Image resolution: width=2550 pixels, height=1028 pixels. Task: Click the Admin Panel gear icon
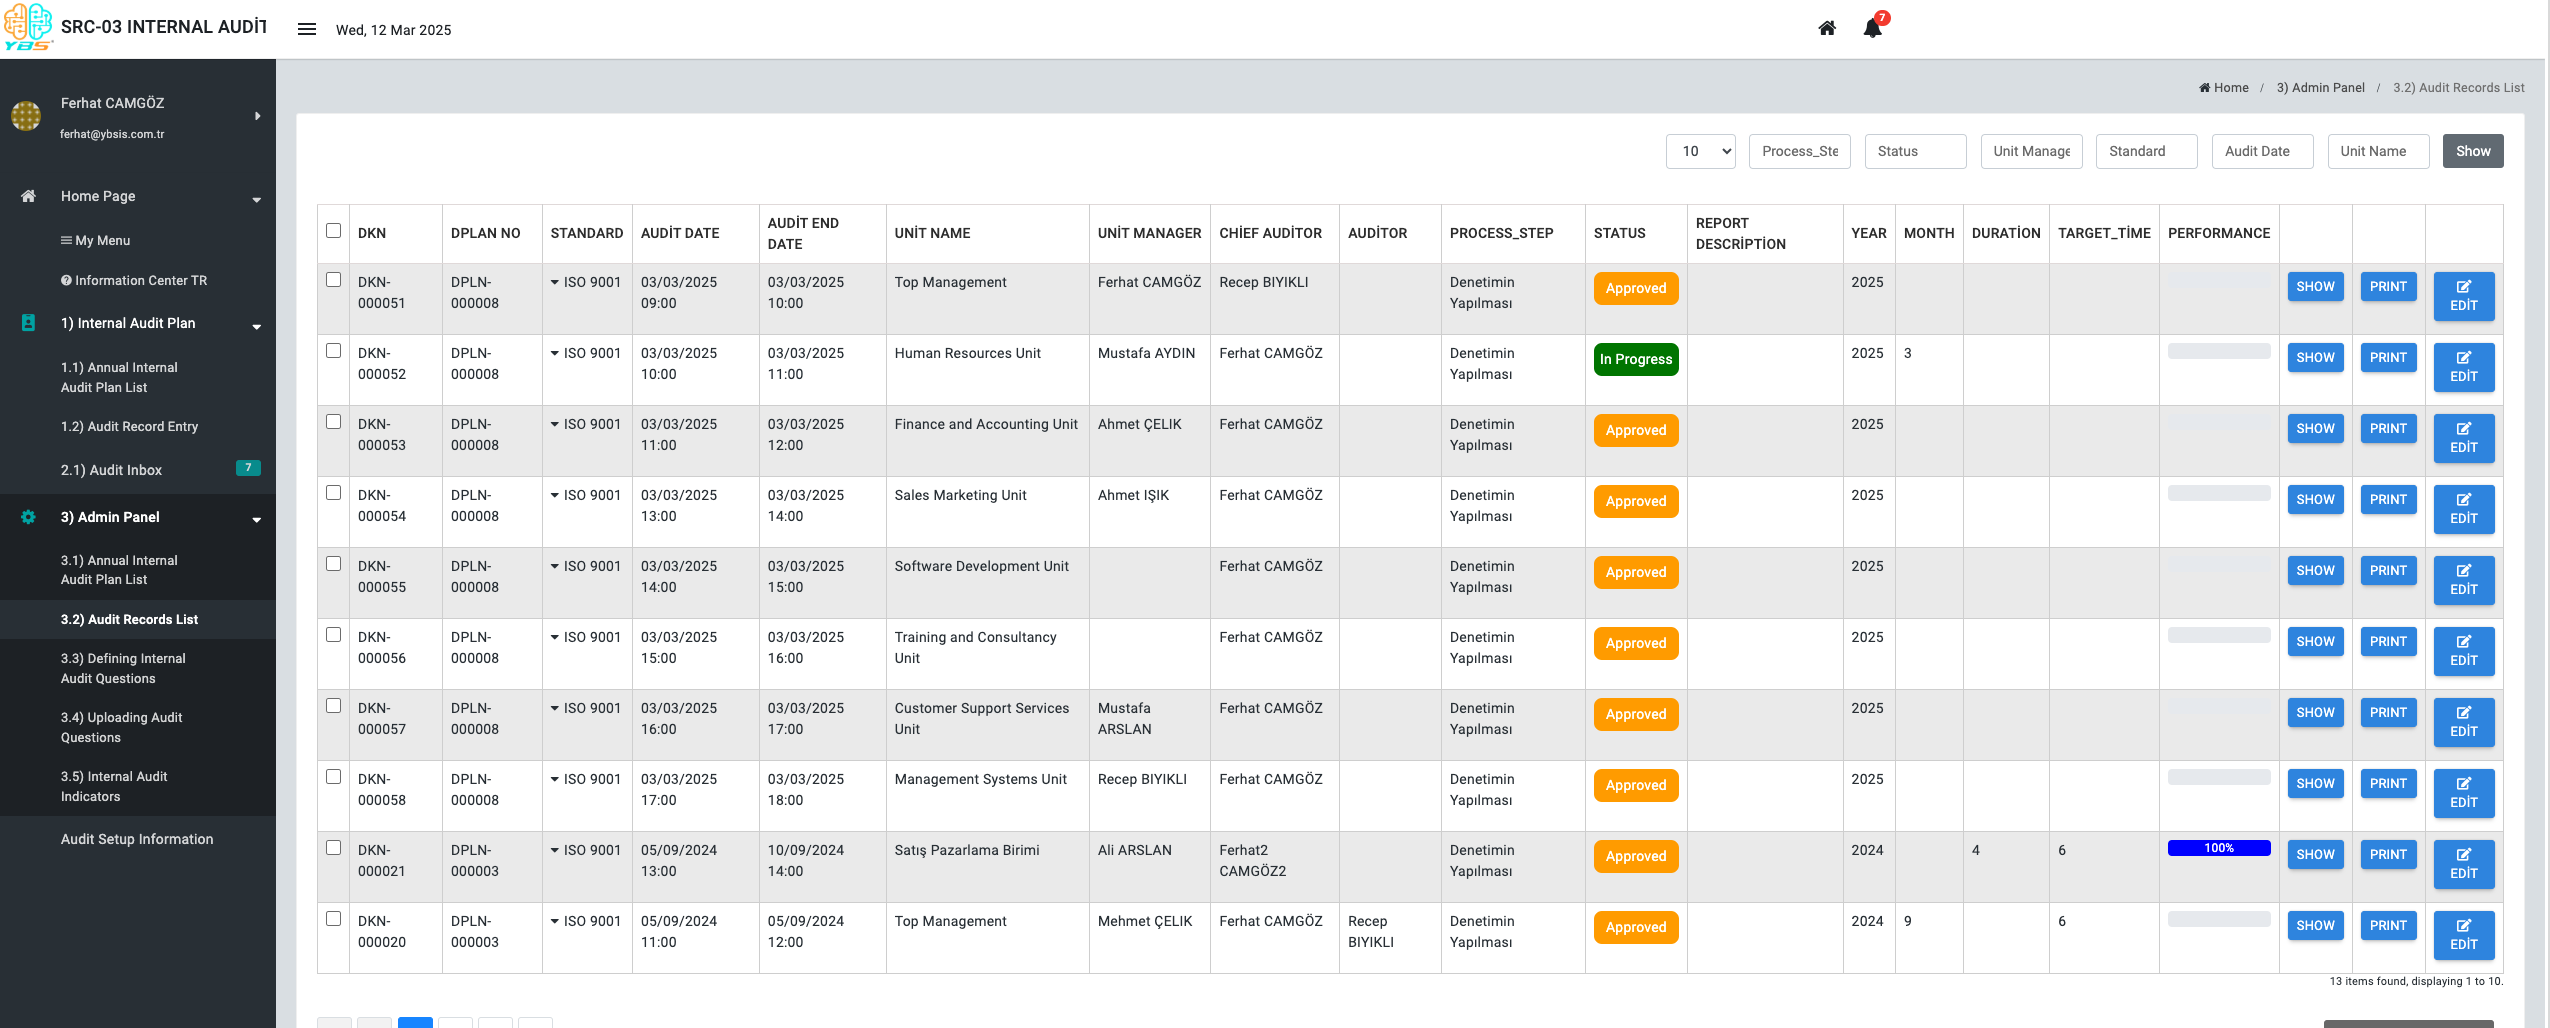pos(28,517)
